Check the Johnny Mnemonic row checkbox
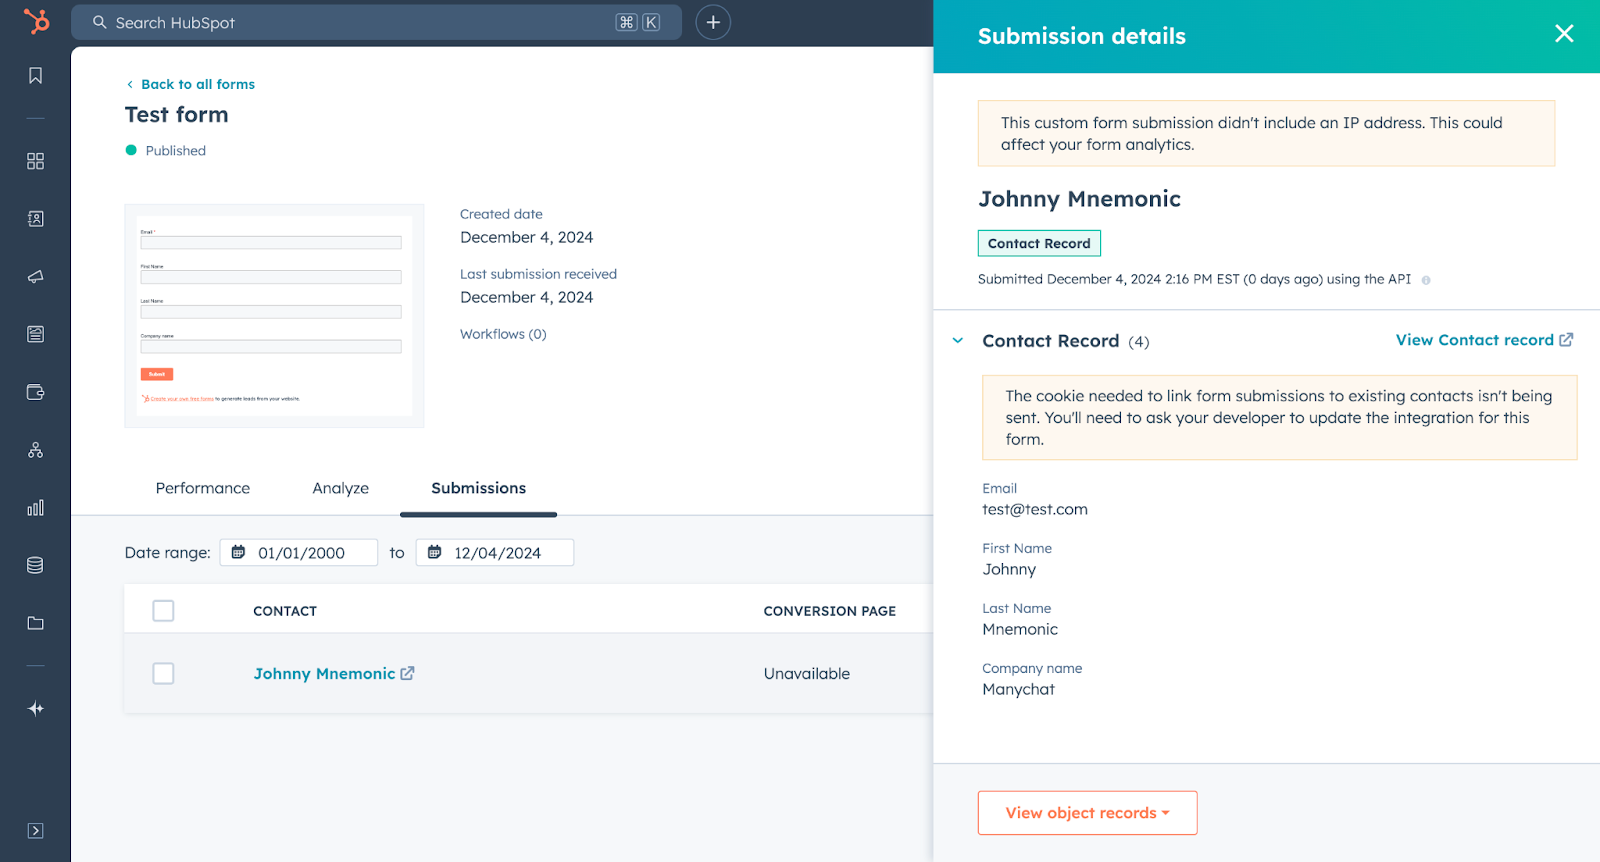 point(163,674)
